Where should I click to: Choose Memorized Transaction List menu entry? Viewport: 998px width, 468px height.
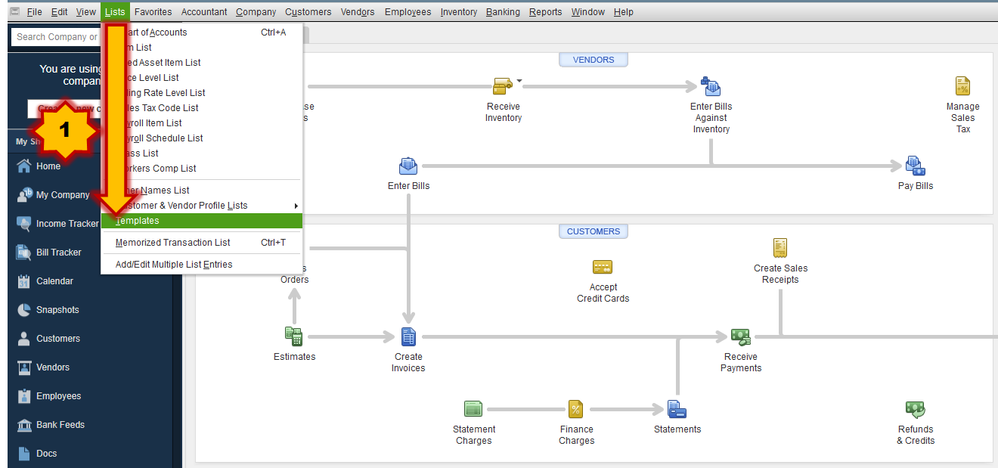point(202,243)
